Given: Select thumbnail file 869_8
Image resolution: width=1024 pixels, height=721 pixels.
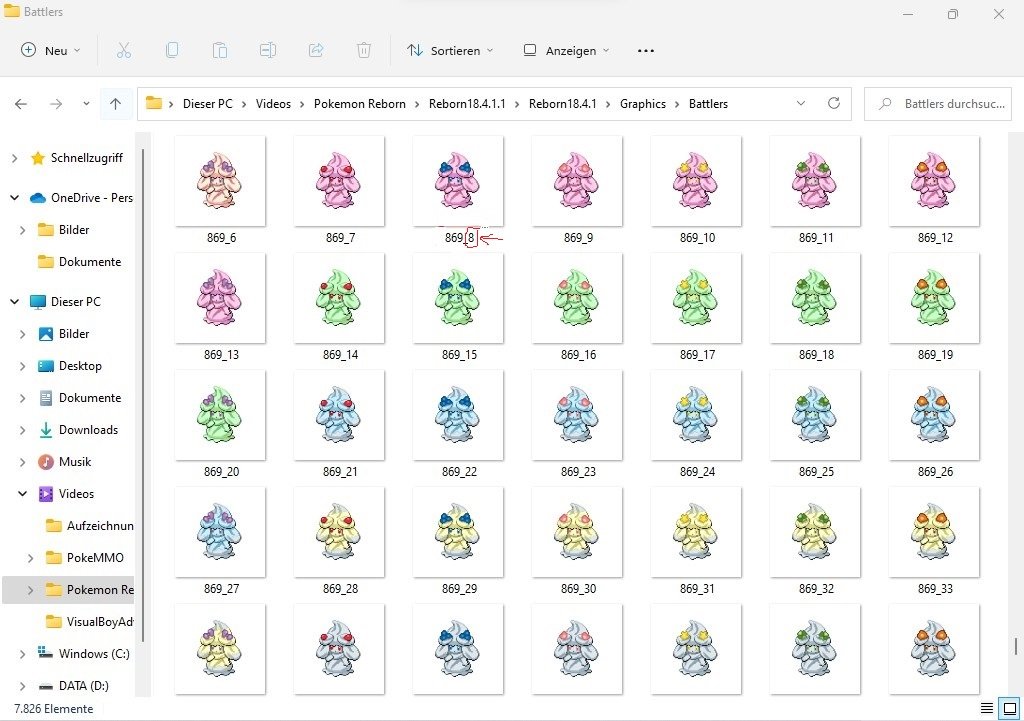Looking at the screenshot, I should (x=458, y=181).
